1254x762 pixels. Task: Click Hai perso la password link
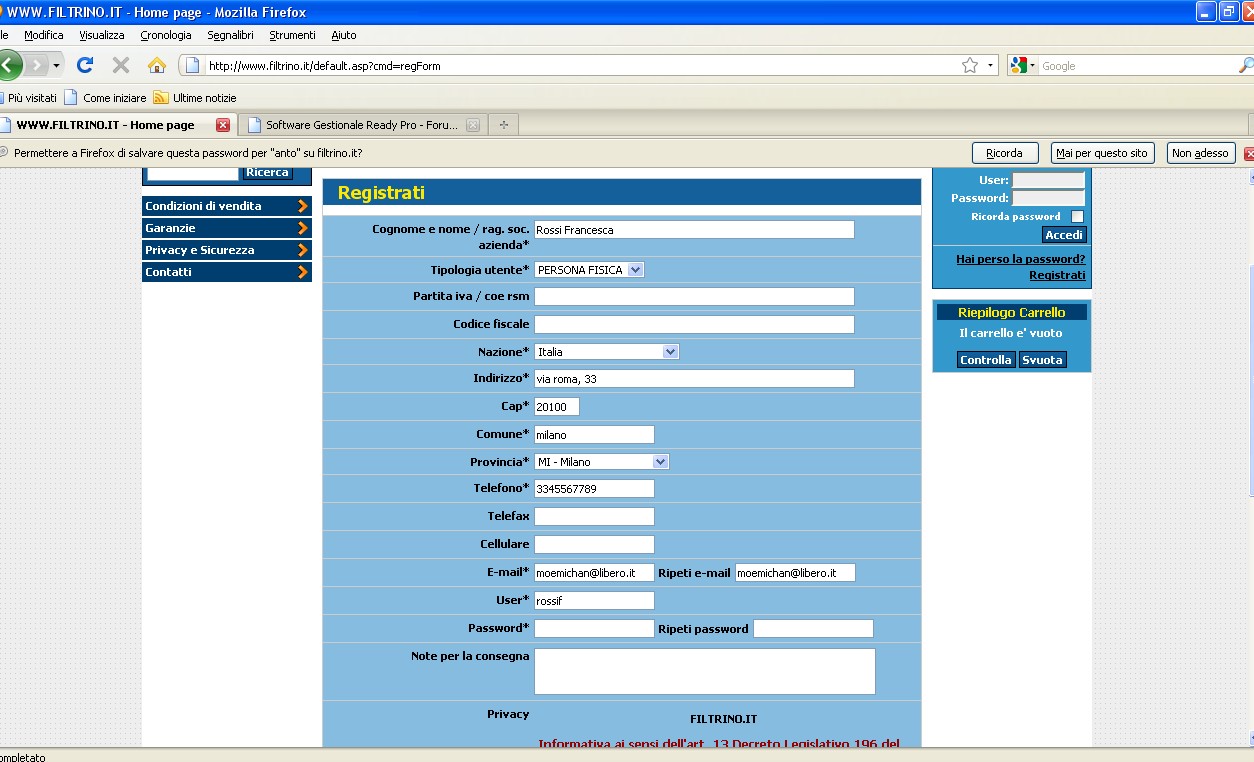click(1020, 259)
